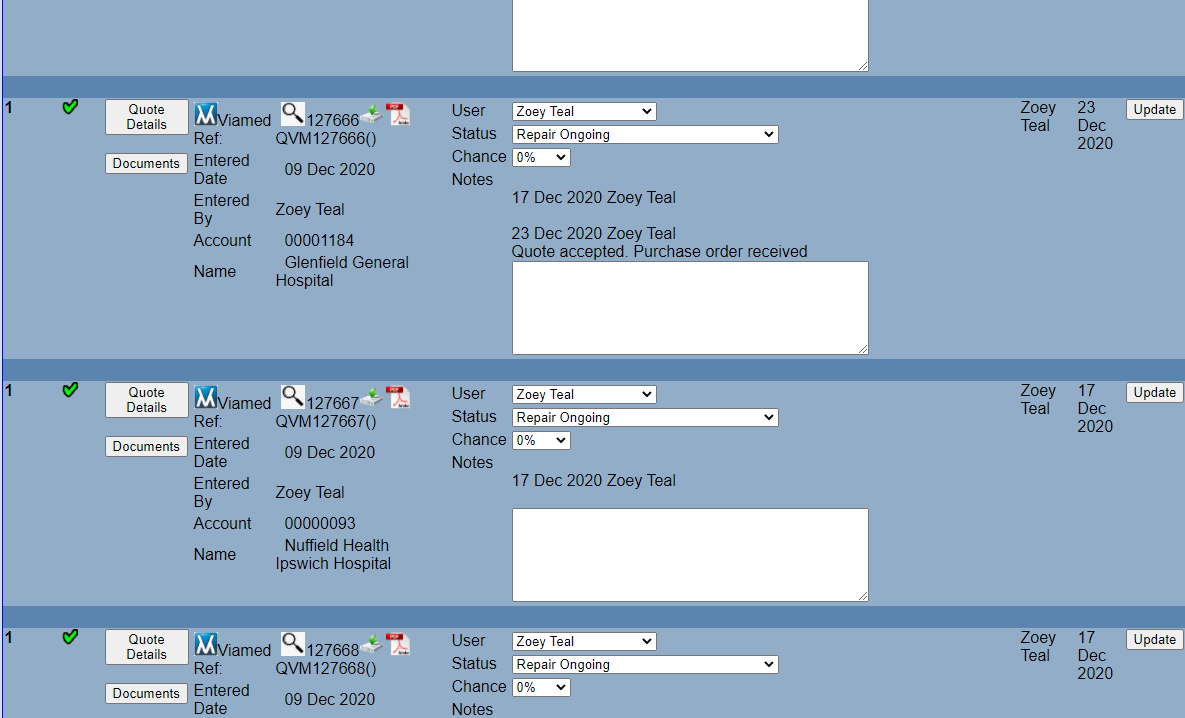Open PDF icon for quote 127666
This screenshot has width=1185, height=718.
pyautogui.click(x=399, y=114)
